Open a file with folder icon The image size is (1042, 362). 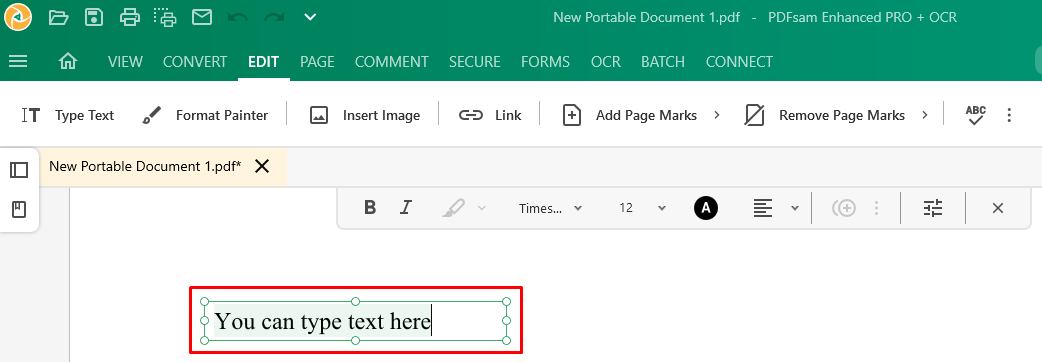(x=58, y=17)
